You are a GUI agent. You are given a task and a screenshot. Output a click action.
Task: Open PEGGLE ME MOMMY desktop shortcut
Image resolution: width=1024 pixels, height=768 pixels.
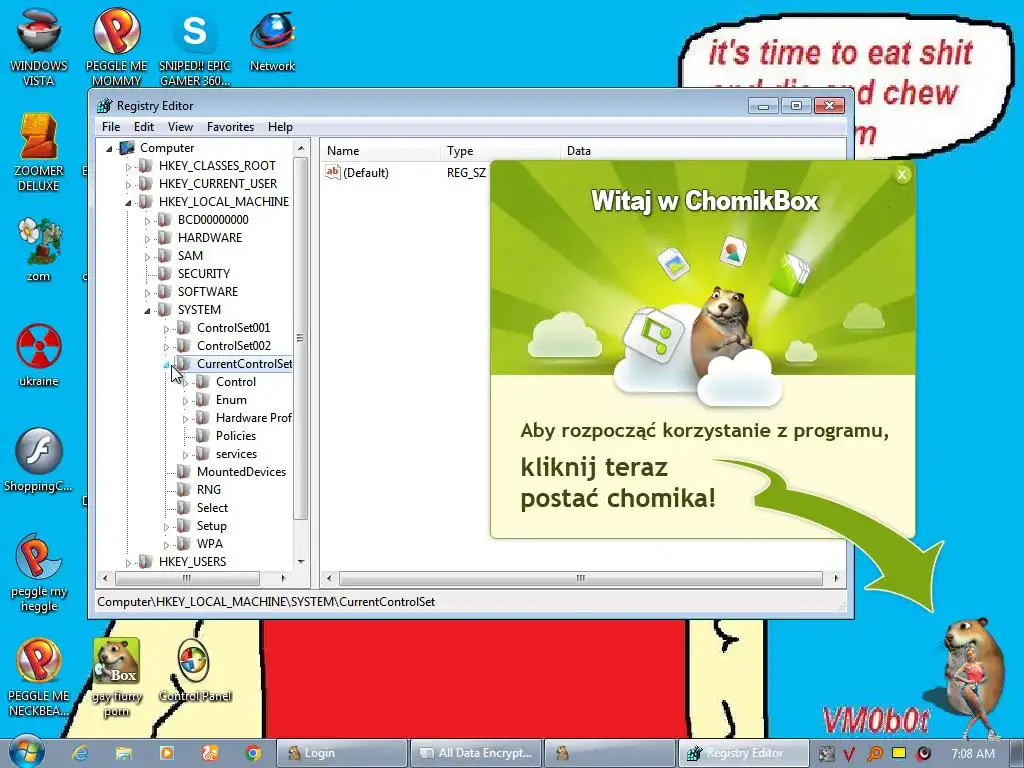(116, 44)
